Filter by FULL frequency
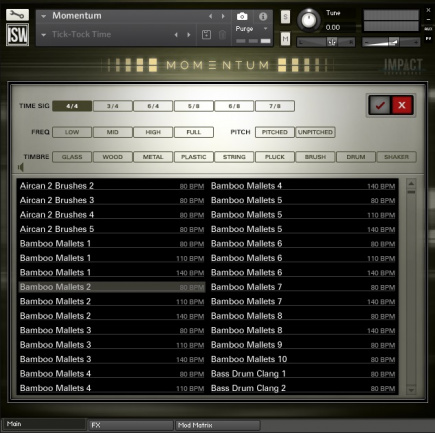Image resolution: width=435 pixels, height=433 pixels. pyautogui.click(x=194, y=132)
